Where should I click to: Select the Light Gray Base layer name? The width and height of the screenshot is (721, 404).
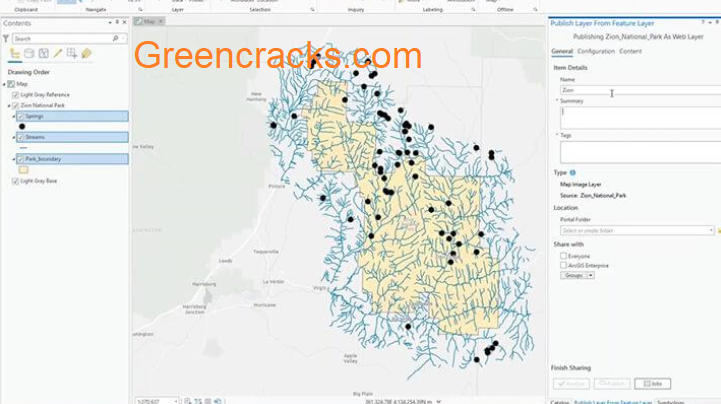[39, 181]
